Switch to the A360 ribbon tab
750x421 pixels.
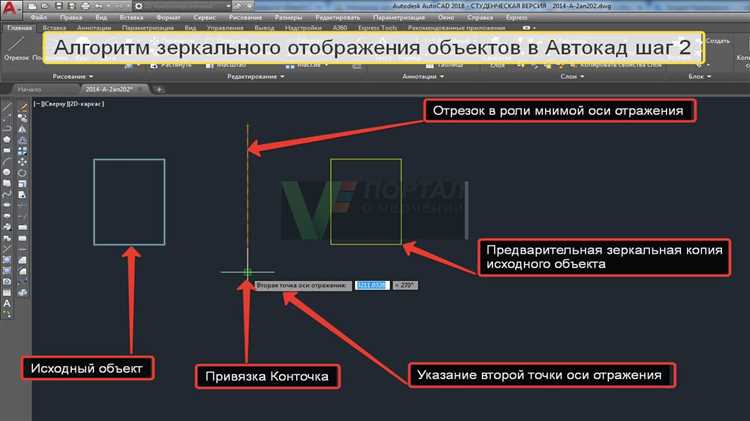[x=340, y=28]
